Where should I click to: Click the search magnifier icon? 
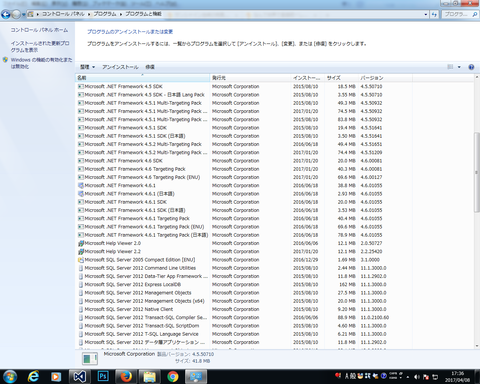pos(475,14)
